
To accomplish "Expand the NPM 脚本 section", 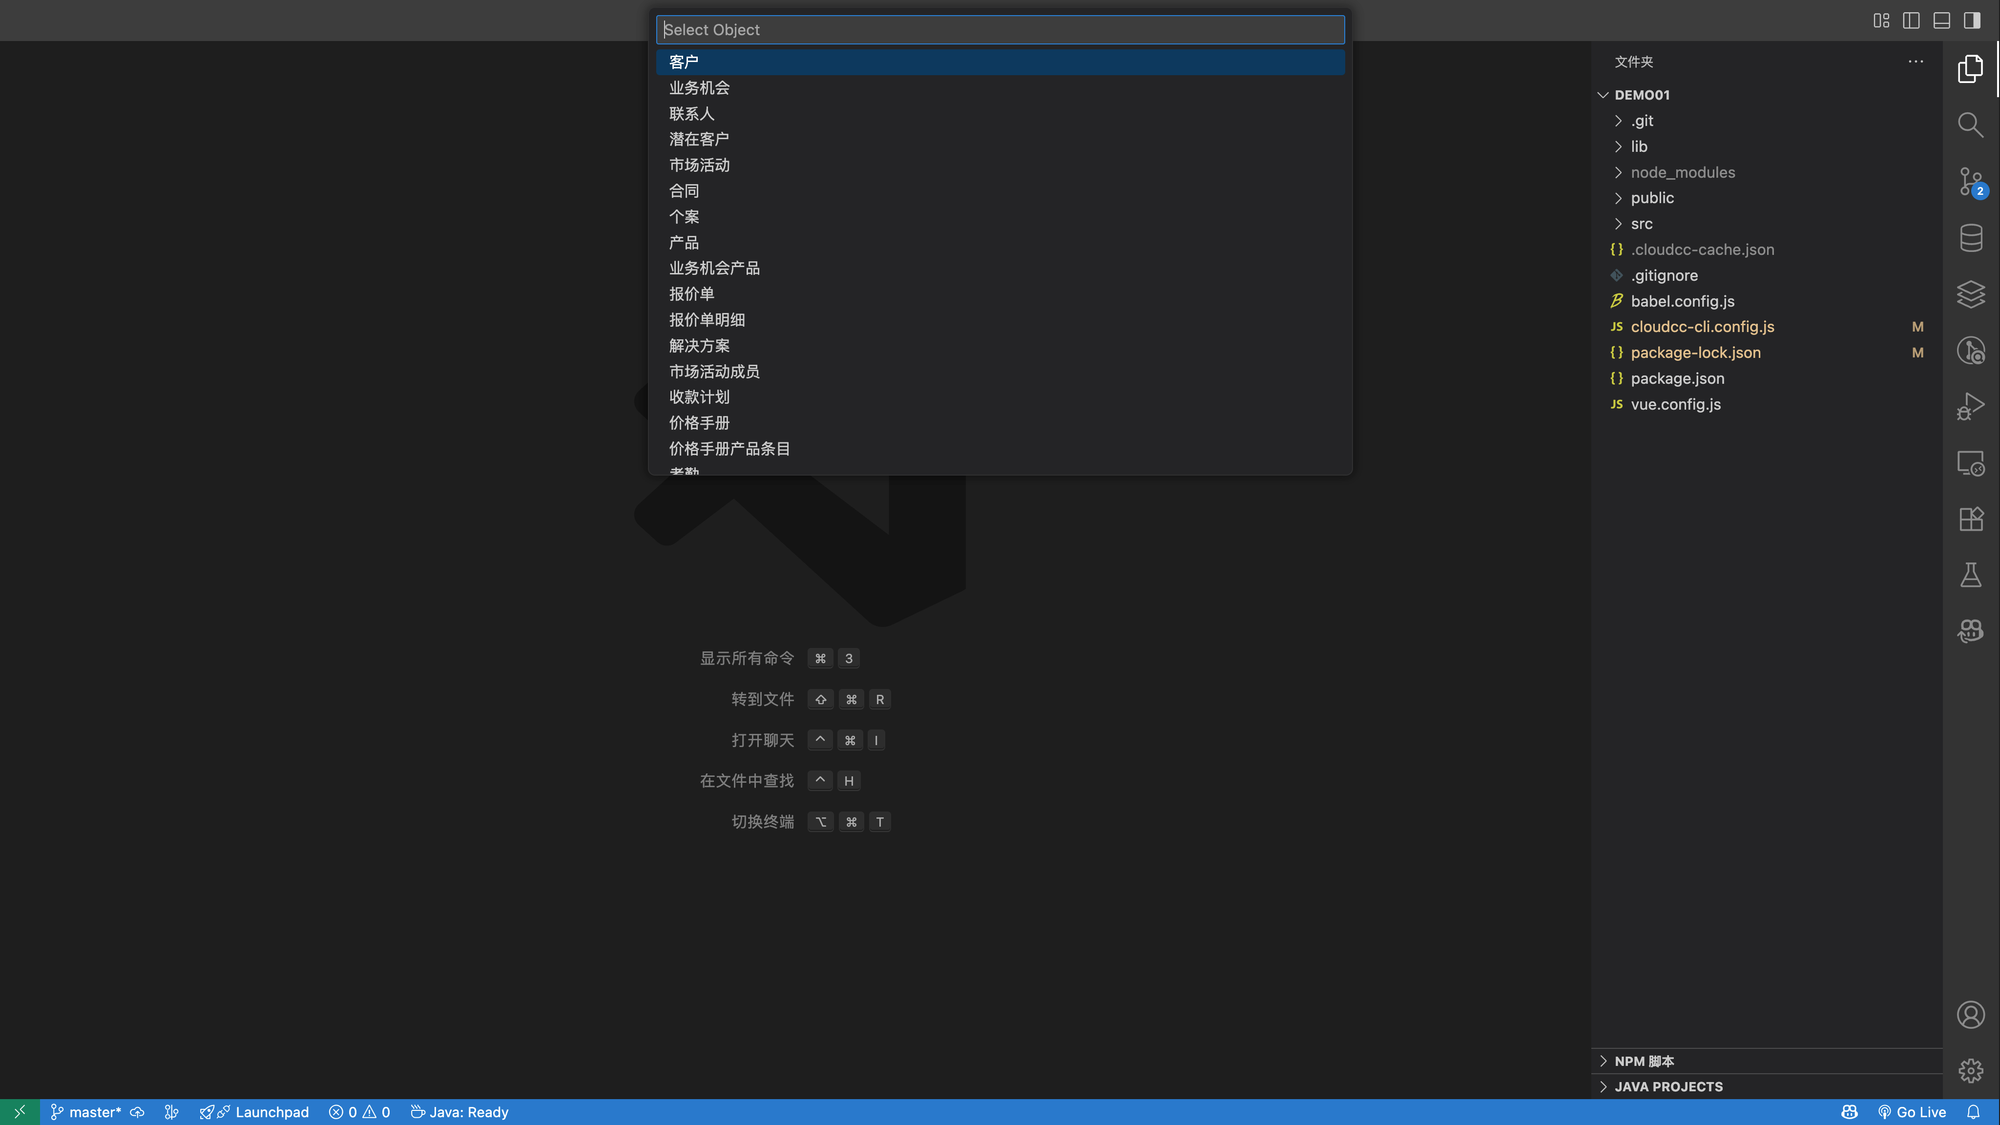I will pos(1644,1061).
